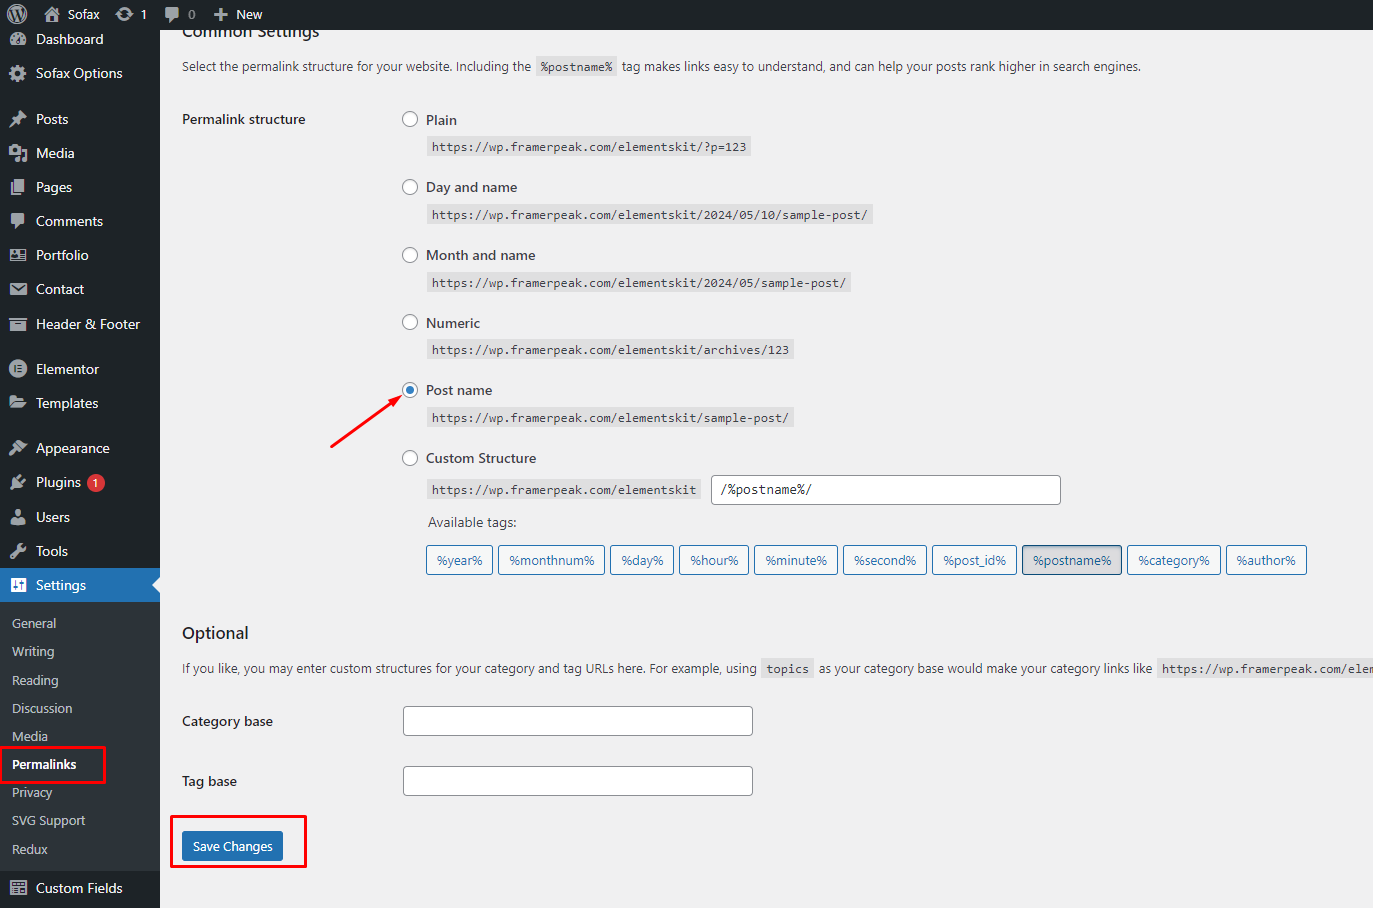1373x908 pixels.
Task: Open Discussion settings
Action: (x=42, y=708)
